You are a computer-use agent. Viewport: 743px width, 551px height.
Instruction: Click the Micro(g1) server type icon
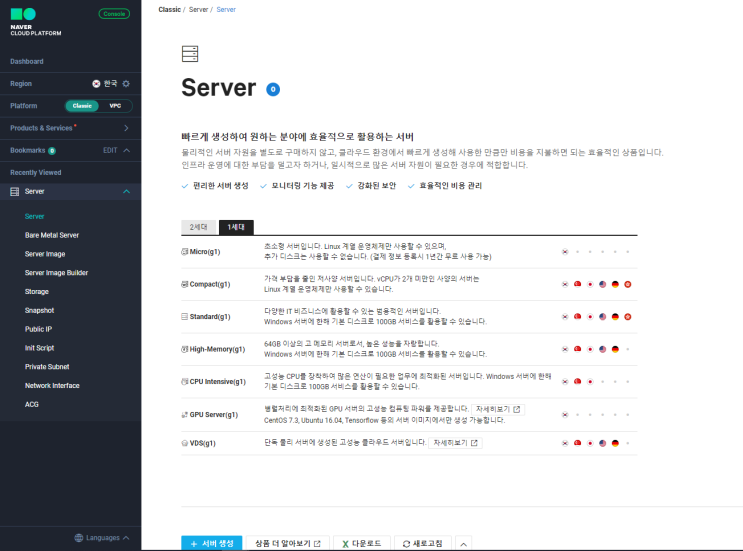pyautogui.click(x=185, y=252)
